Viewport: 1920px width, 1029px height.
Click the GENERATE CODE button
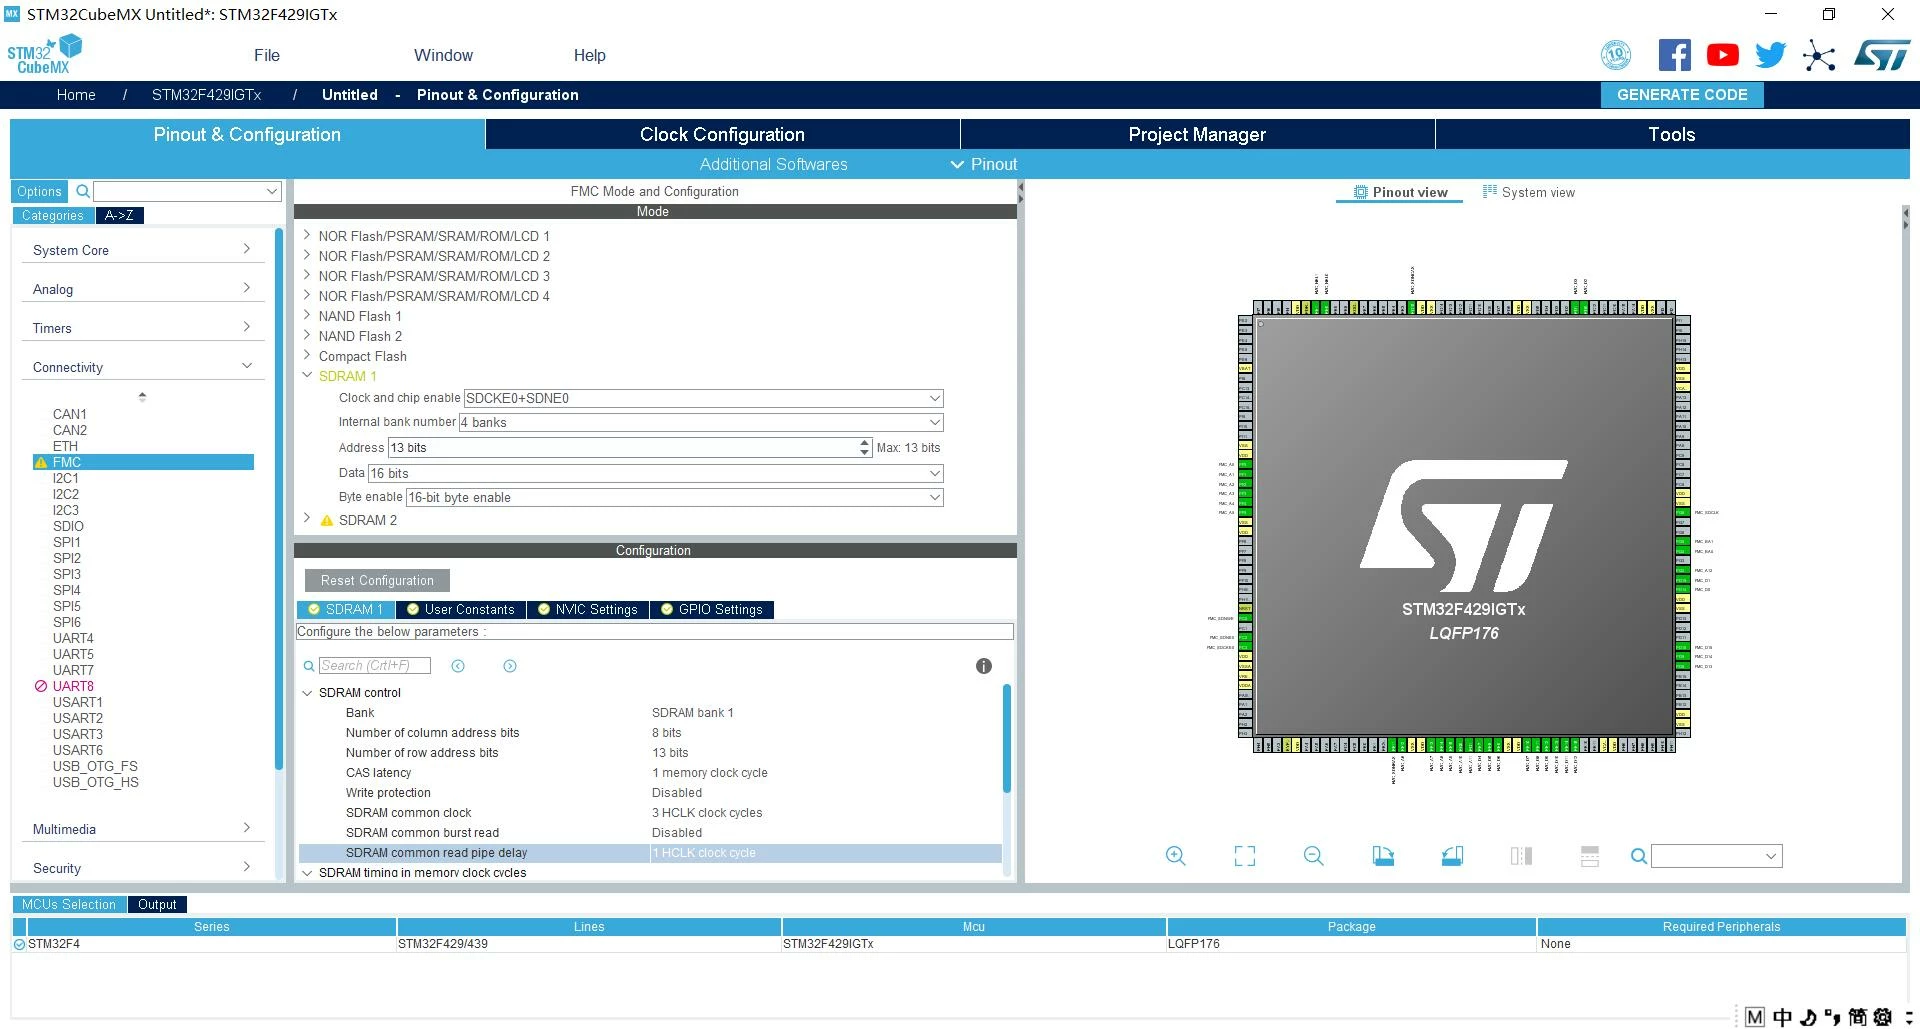click(1682, 95)
